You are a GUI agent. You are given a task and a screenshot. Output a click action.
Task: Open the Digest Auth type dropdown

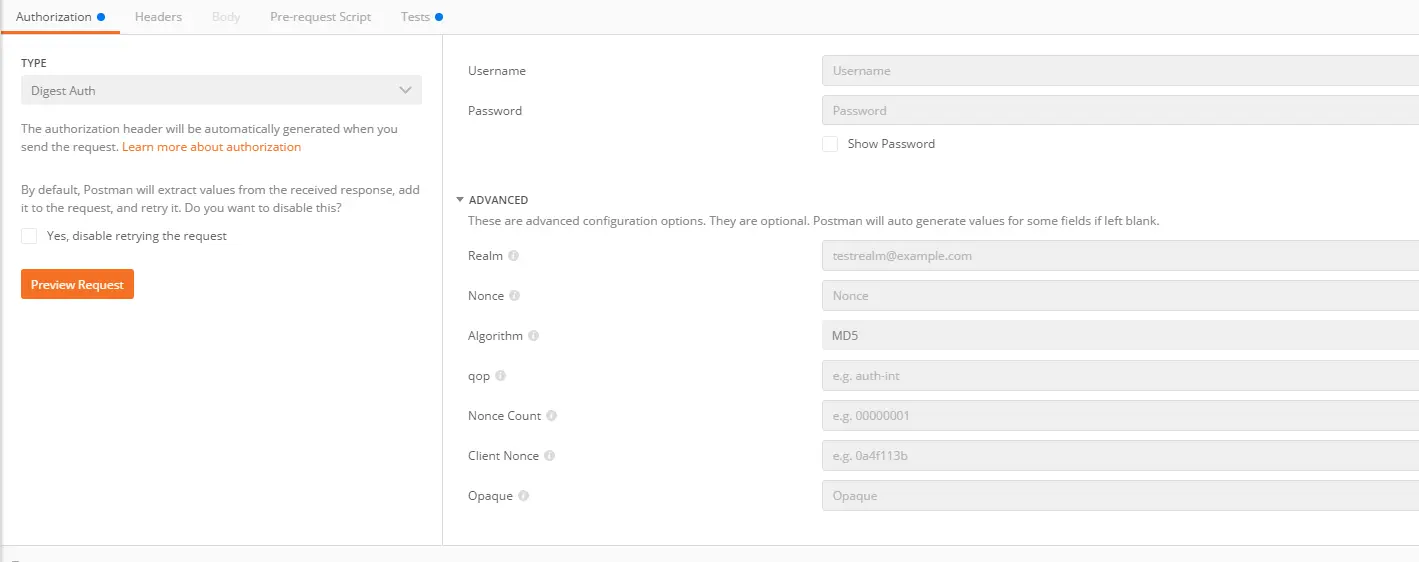[x=221, y=91]
